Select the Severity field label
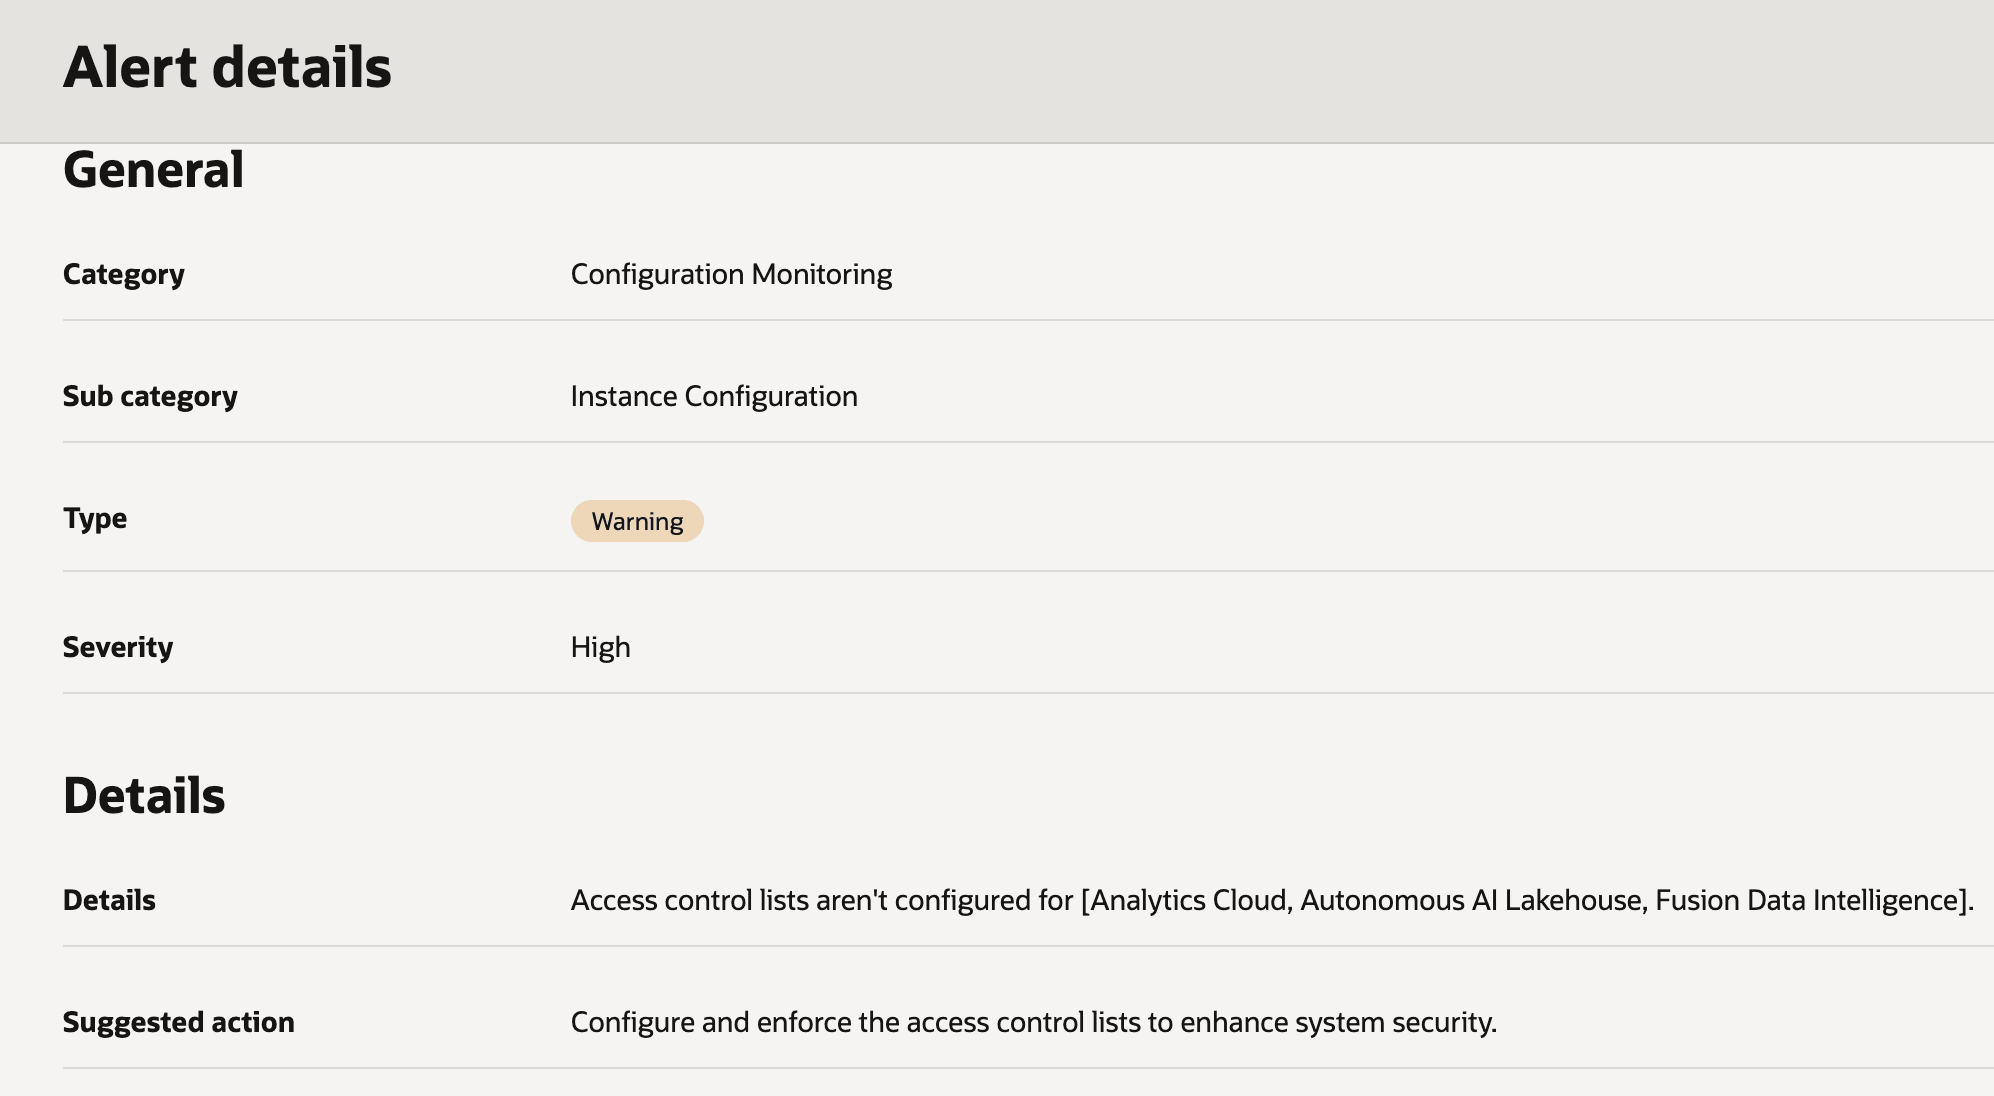 (x=118, y=647)
